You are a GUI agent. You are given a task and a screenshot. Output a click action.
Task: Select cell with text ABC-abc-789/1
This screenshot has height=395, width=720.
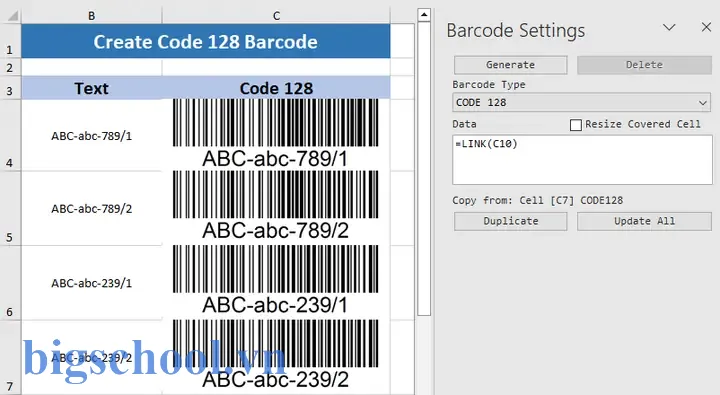click(x=91, y=135)
